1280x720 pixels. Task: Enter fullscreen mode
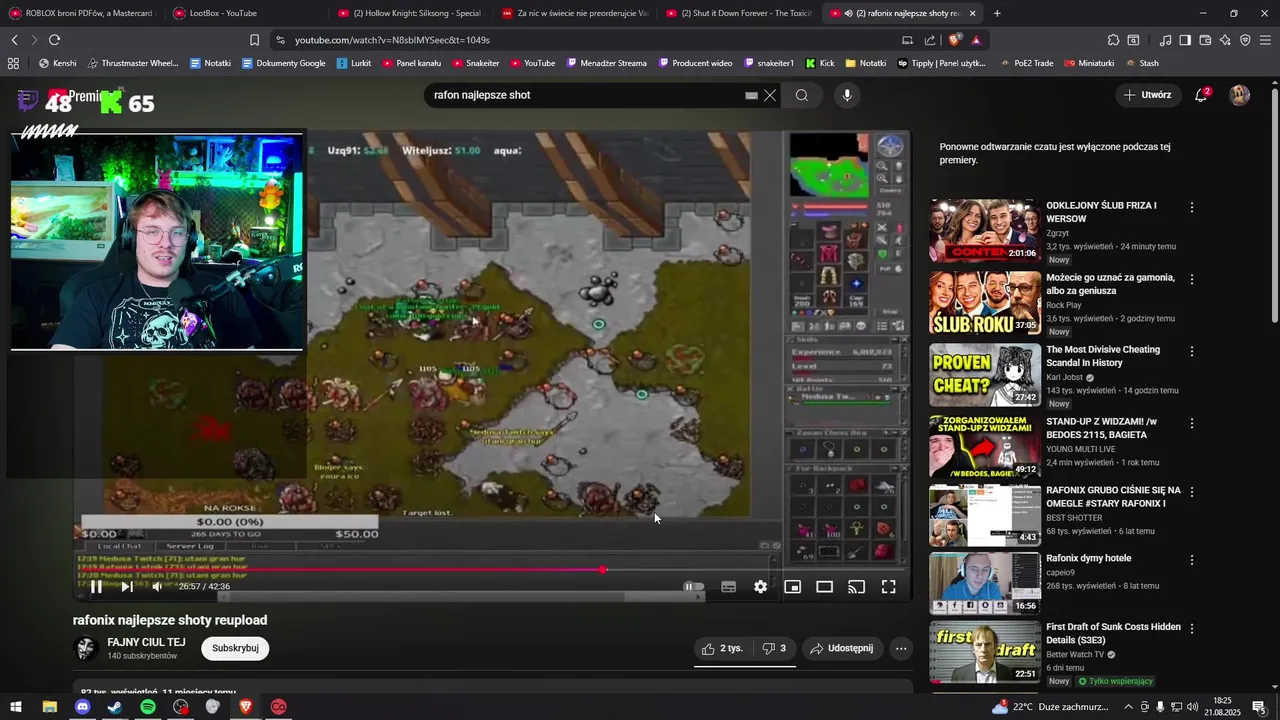[888, 587]
